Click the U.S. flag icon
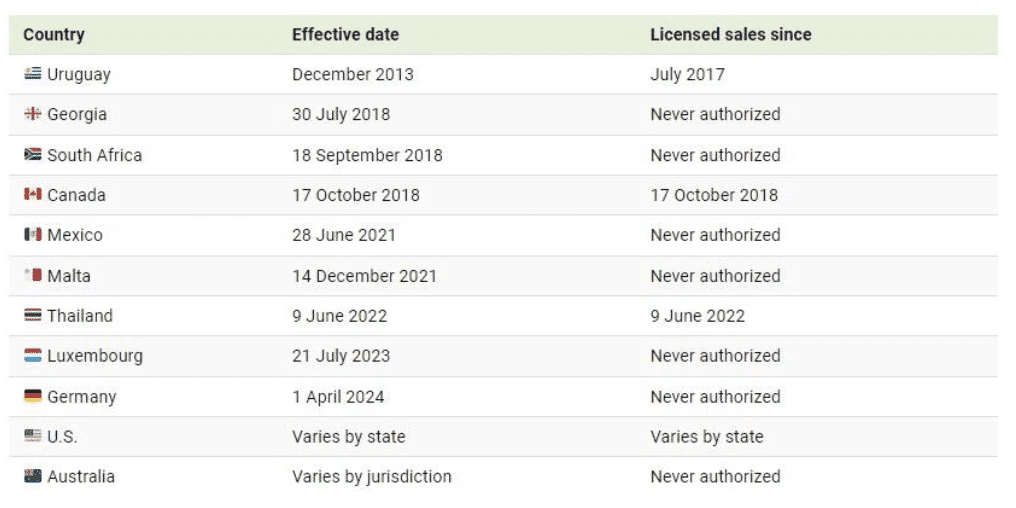The width and height of the screenshot is (1016, 508). click(x=32, y=437)
